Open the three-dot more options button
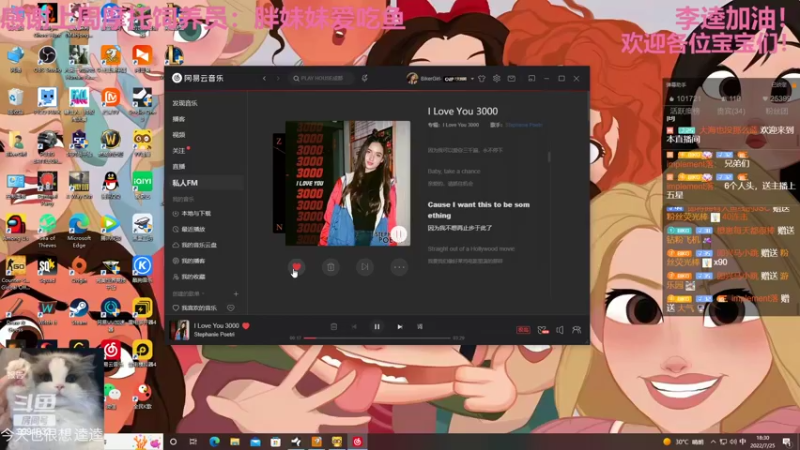The height and width of the screenshot is (450, 800). click(x=399, y=267)
